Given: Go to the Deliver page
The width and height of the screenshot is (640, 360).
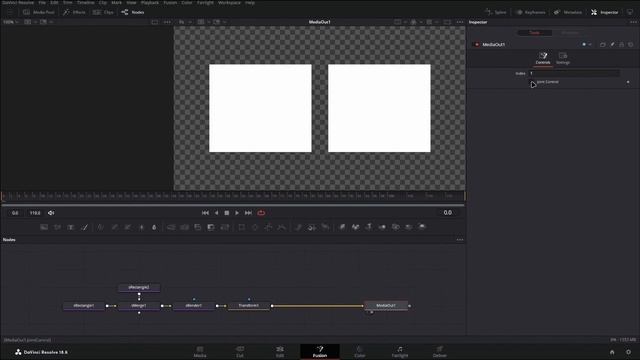Looking at the screenshot, I should click(440, 351).
